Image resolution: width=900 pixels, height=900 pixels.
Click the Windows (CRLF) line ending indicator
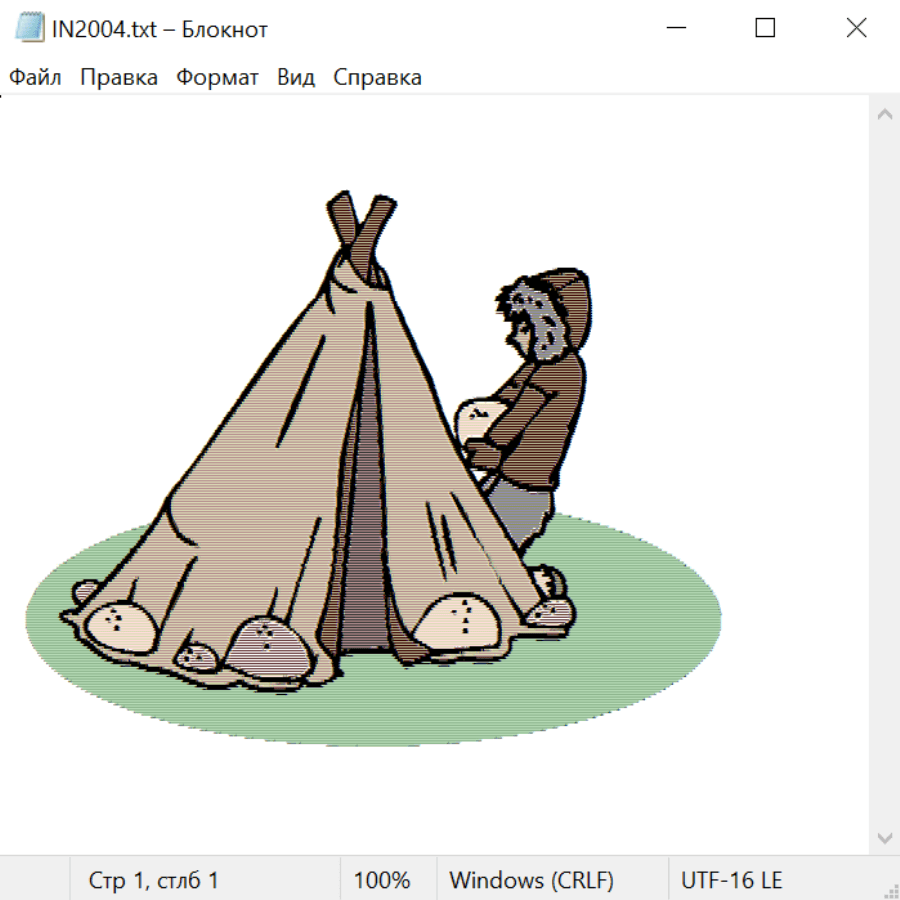coord(531,880)
